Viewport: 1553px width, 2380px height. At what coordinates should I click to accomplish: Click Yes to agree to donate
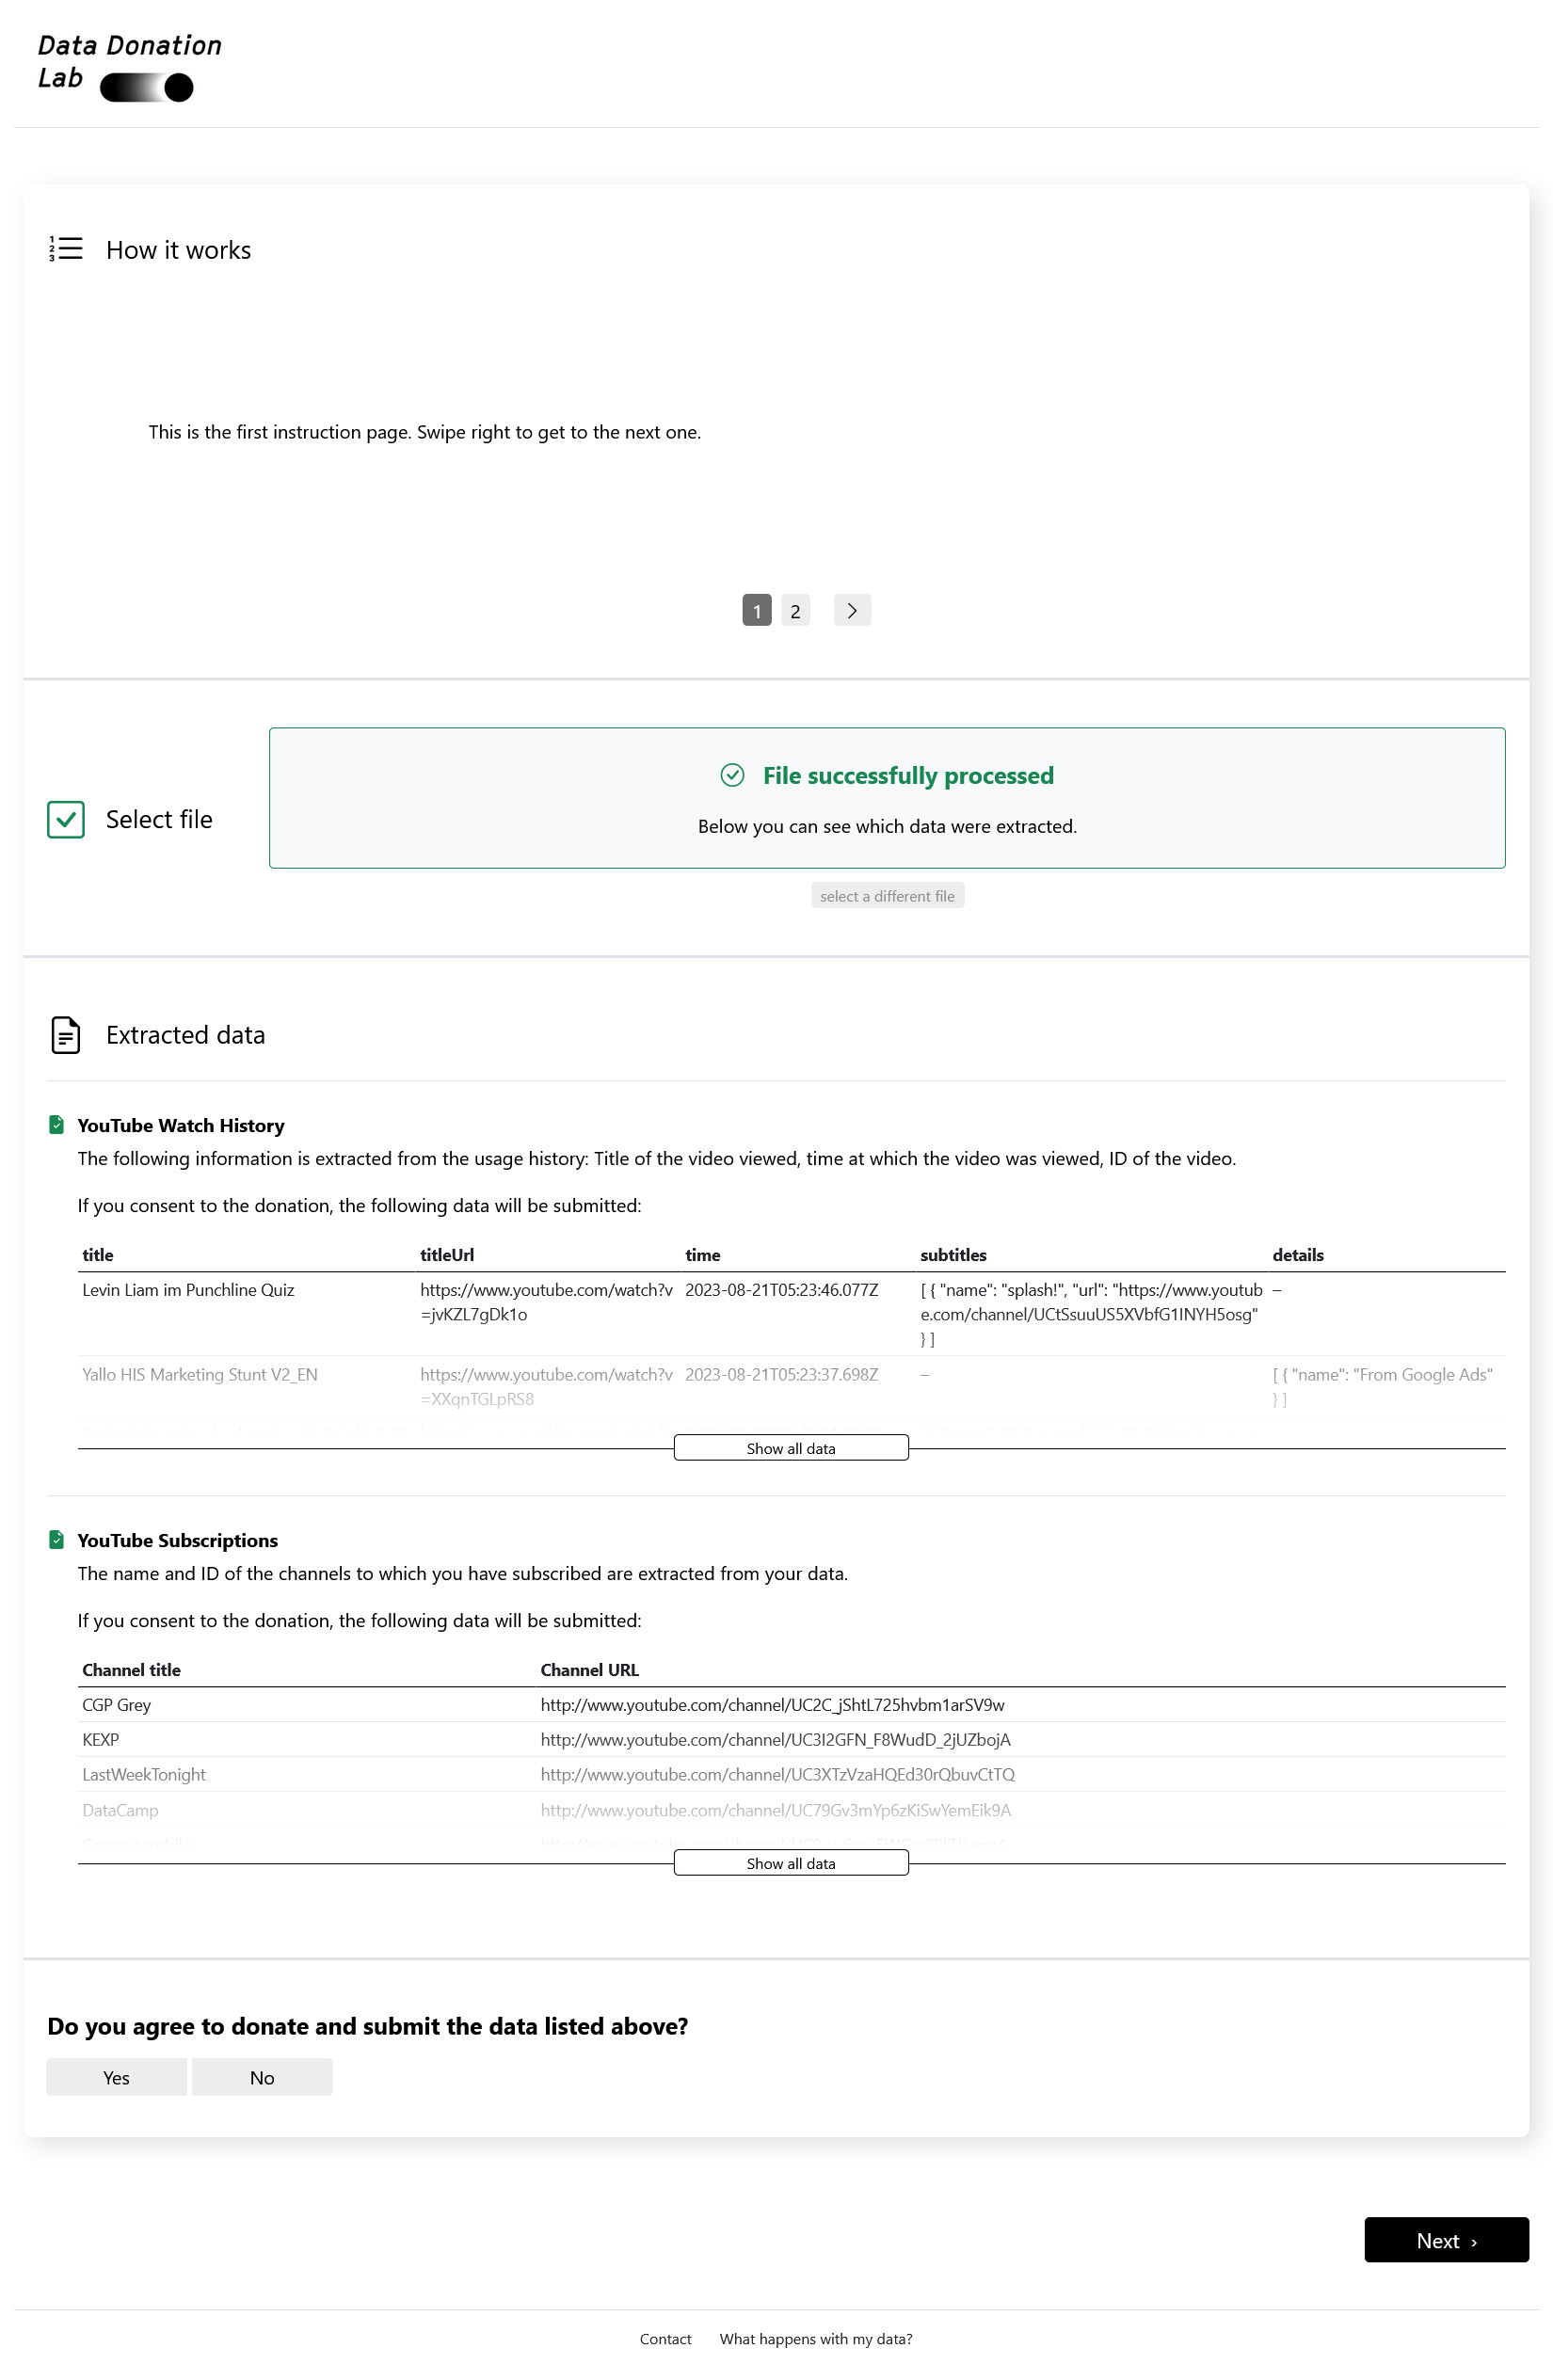click(x=116, y=2077)
